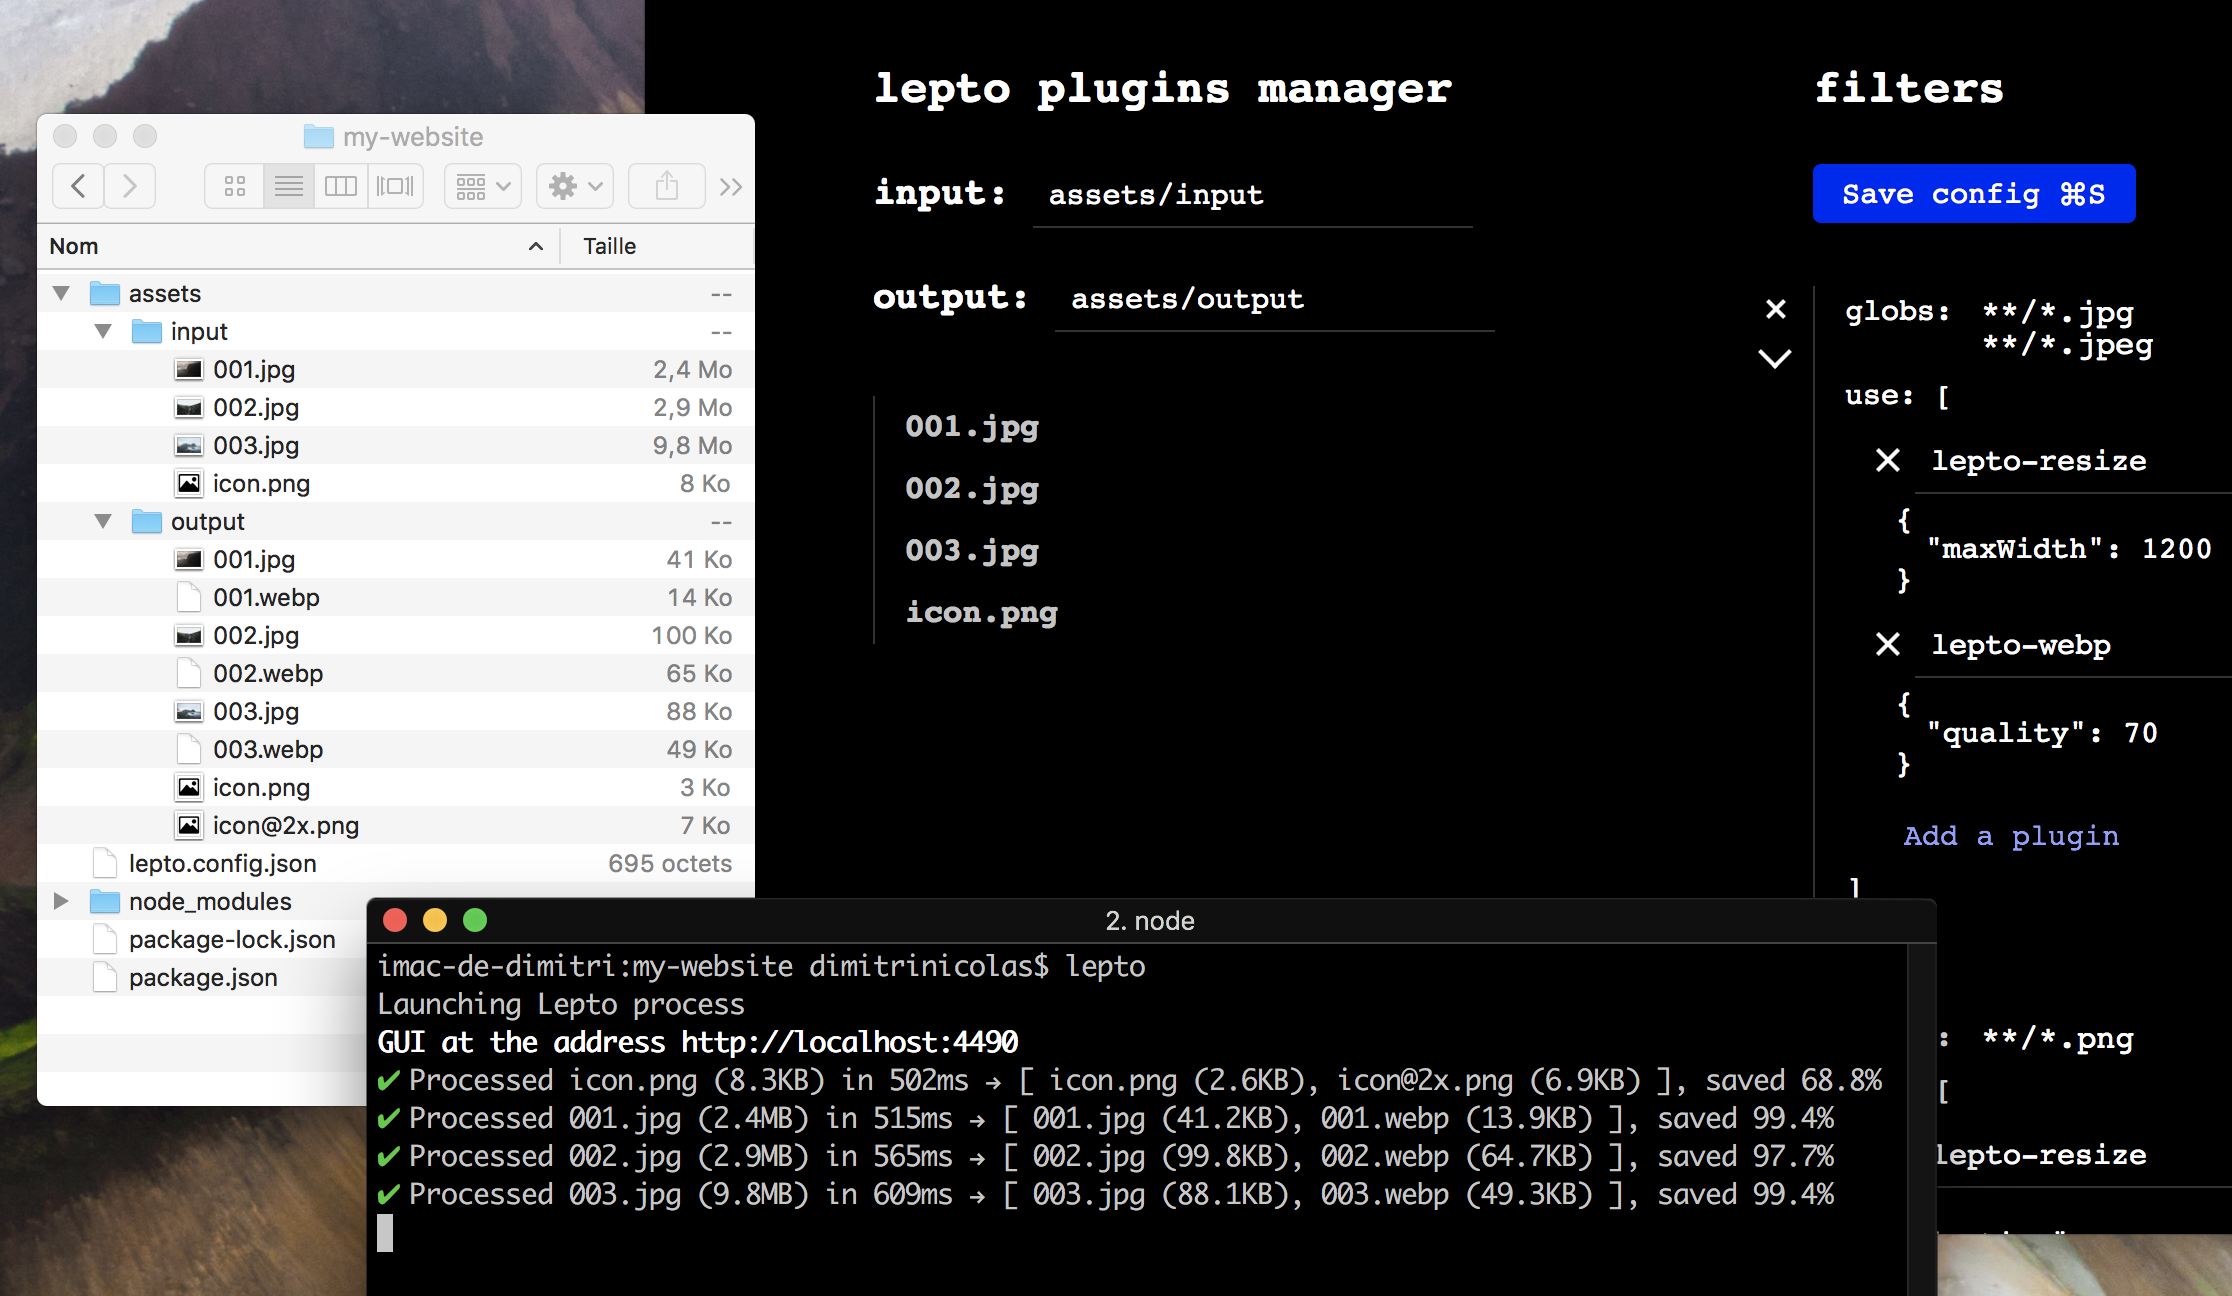
Task: Switch Finder to column view
Action: (x=341, y=186)
